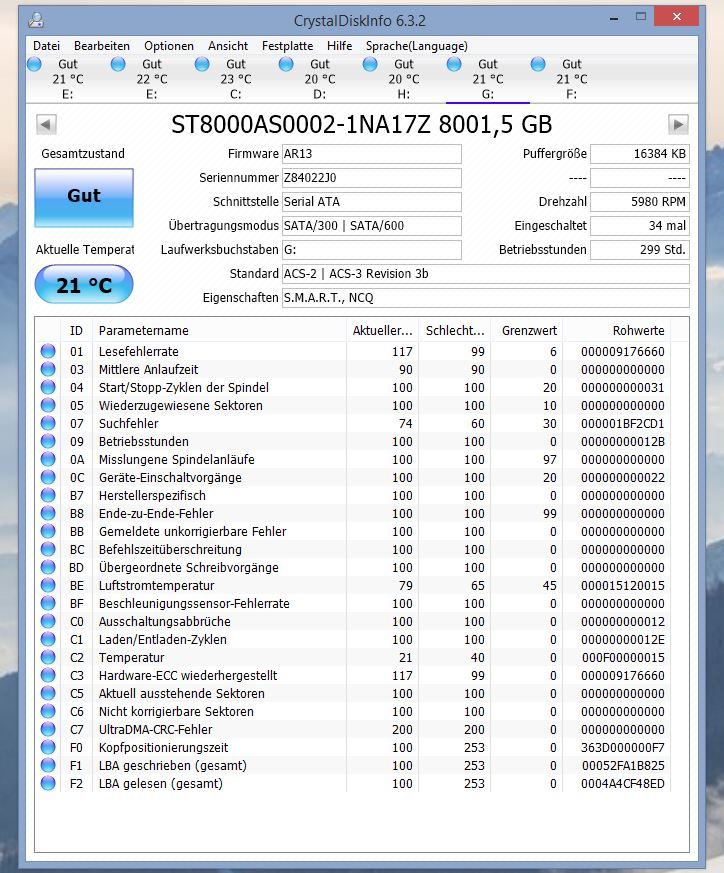The height and width of the screenshot is (873, 724).
Task: Click the Betriebsstunden value 299 Std.
Action: coord(639,249)
